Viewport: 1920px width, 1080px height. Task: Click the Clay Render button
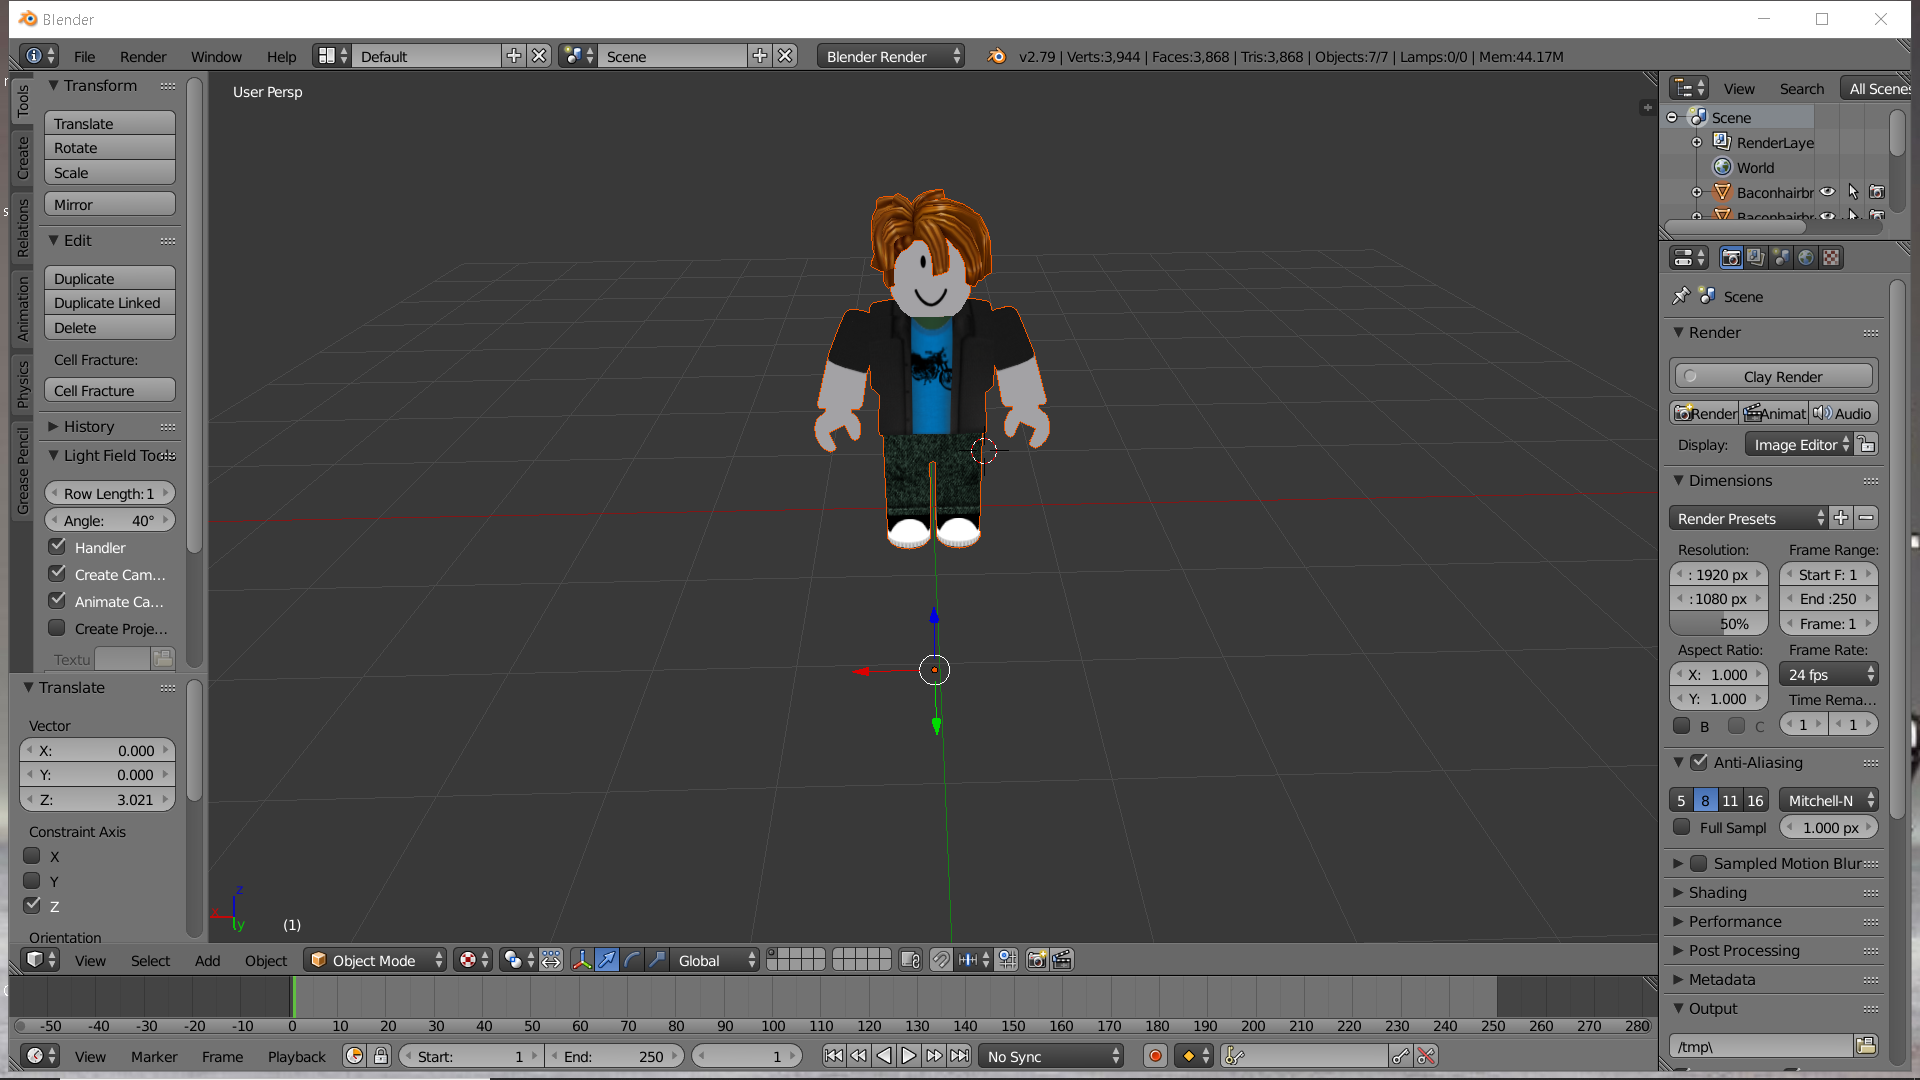point(1774,376)
